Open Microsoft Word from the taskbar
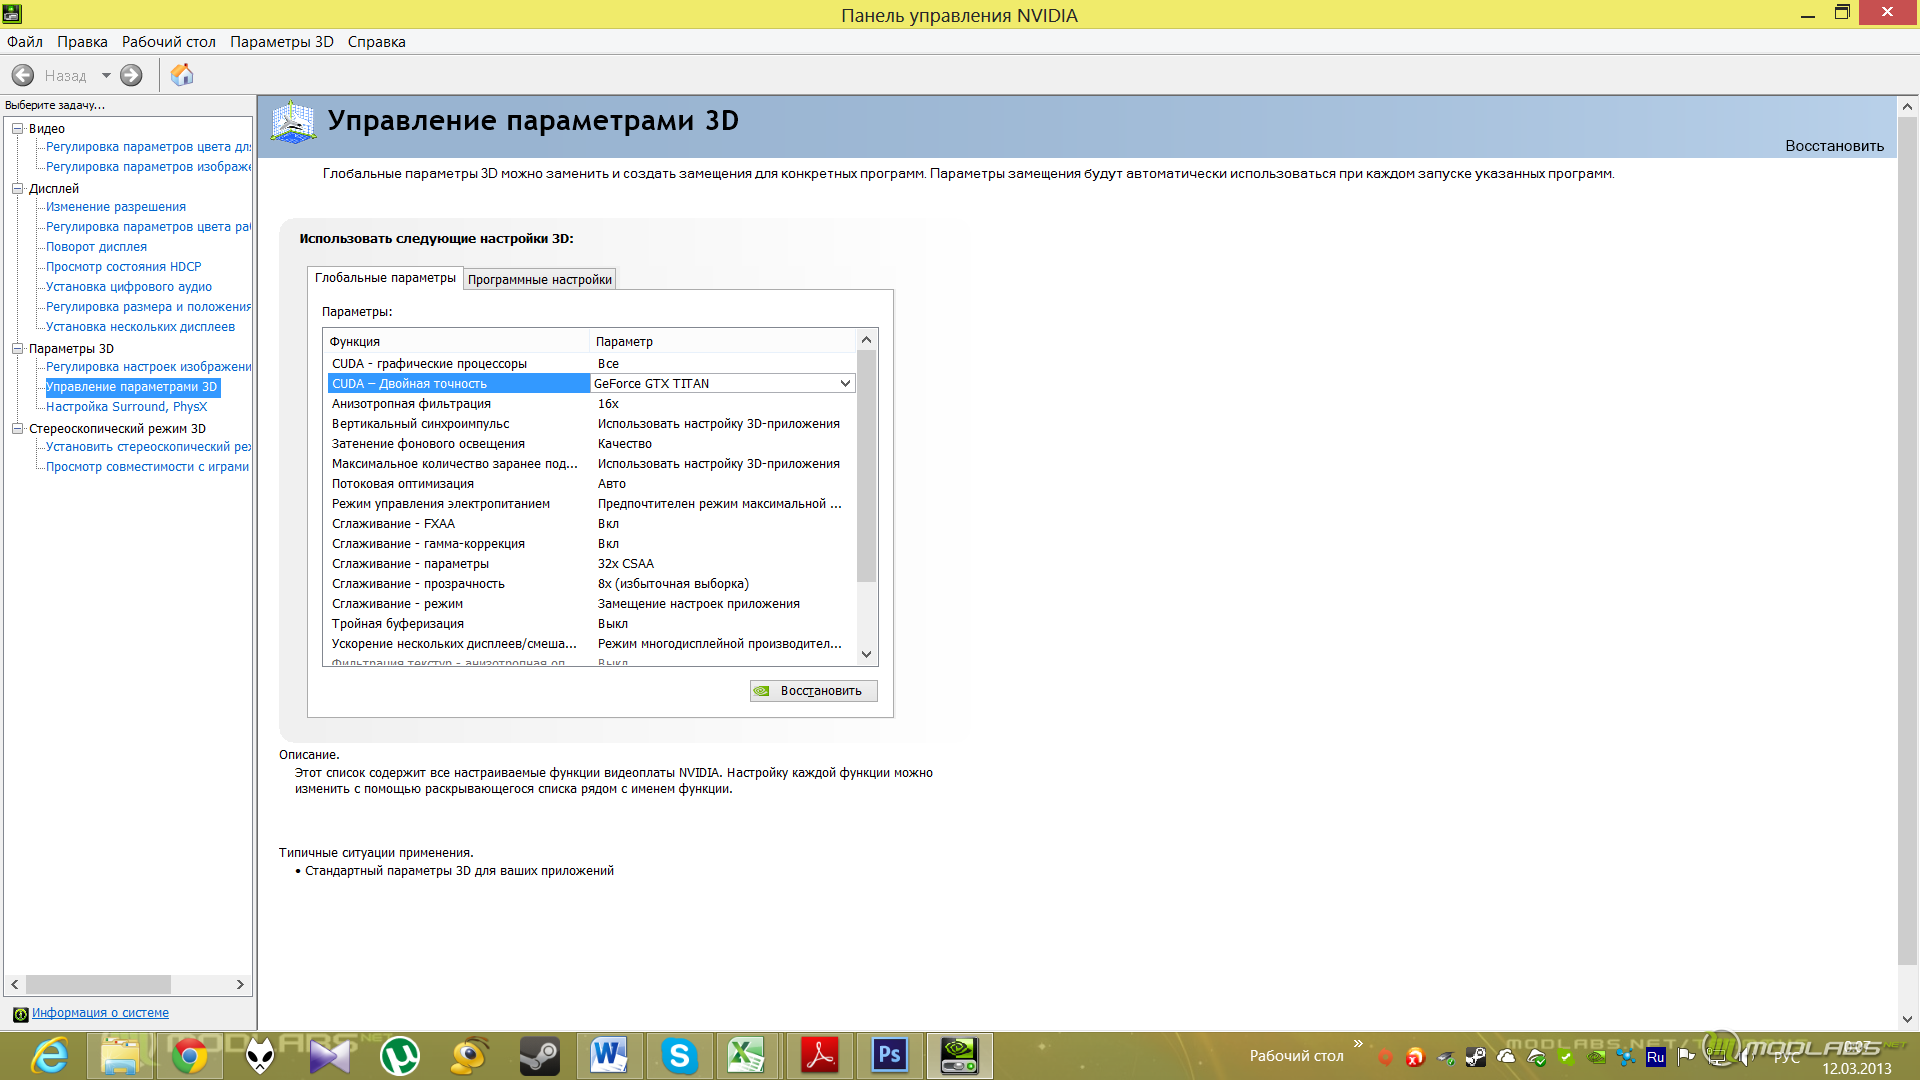Screen dimensions: 1920x1080 pyautogui.click(x=609, y=1056)
